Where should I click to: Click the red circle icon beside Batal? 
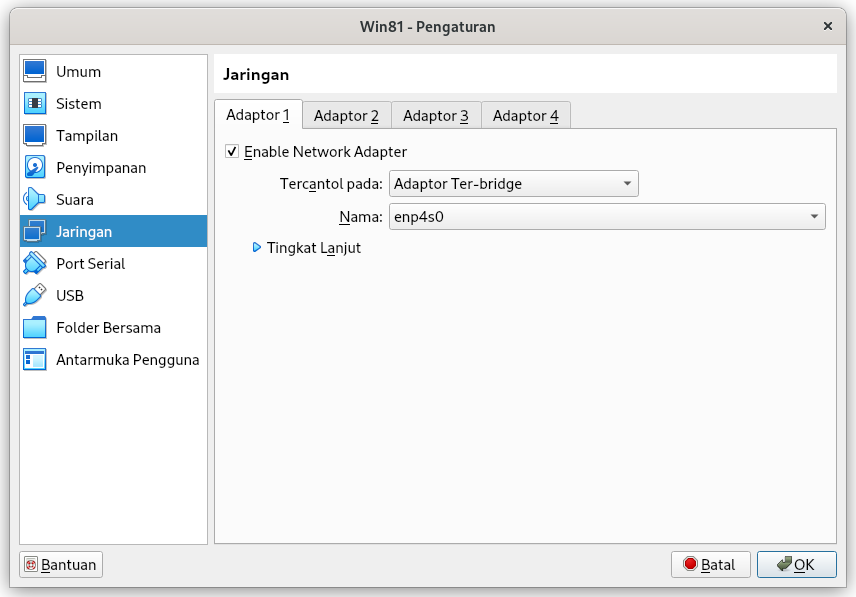[690, 564]
